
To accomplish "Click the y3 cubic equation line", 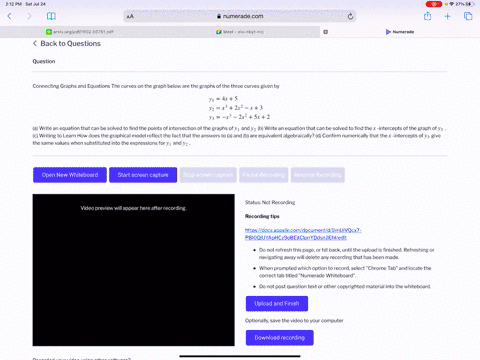I will [239, 117].
